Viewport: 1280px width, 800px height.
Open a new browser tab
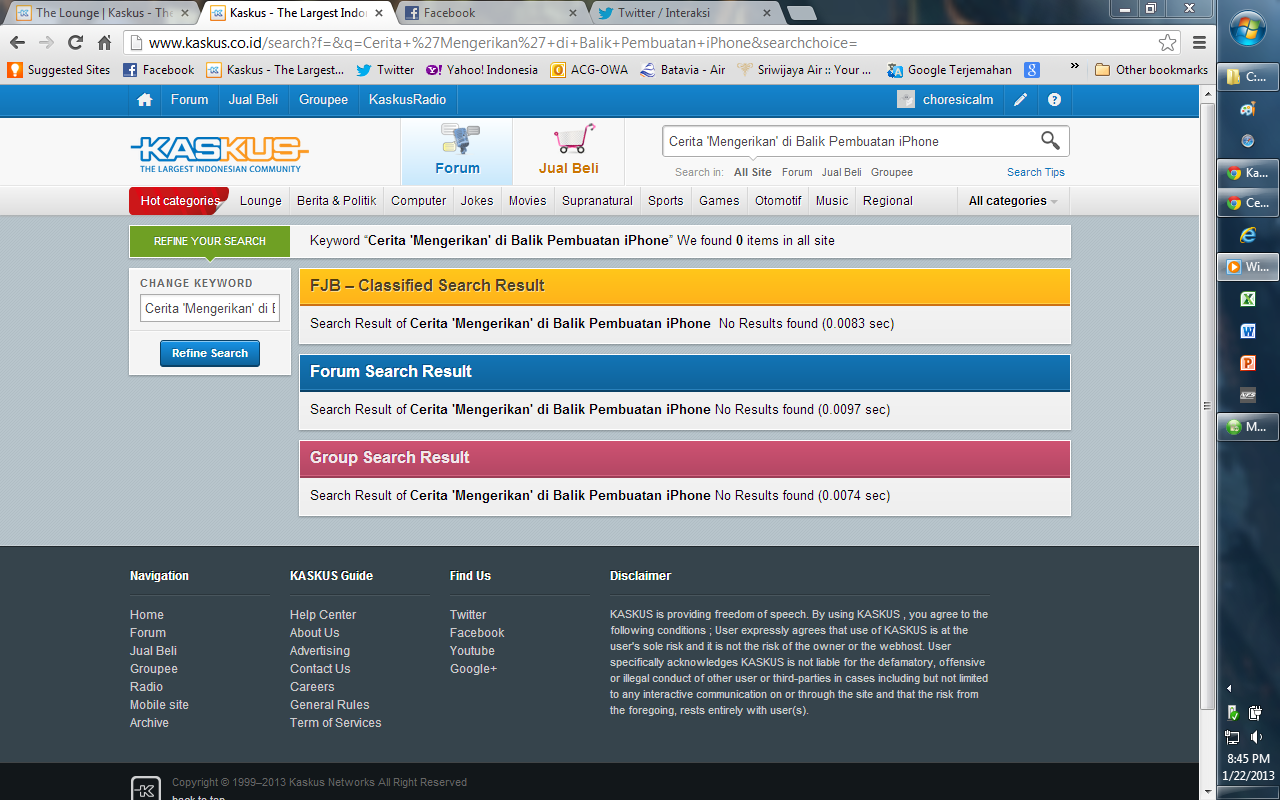[x=801, y=13]
